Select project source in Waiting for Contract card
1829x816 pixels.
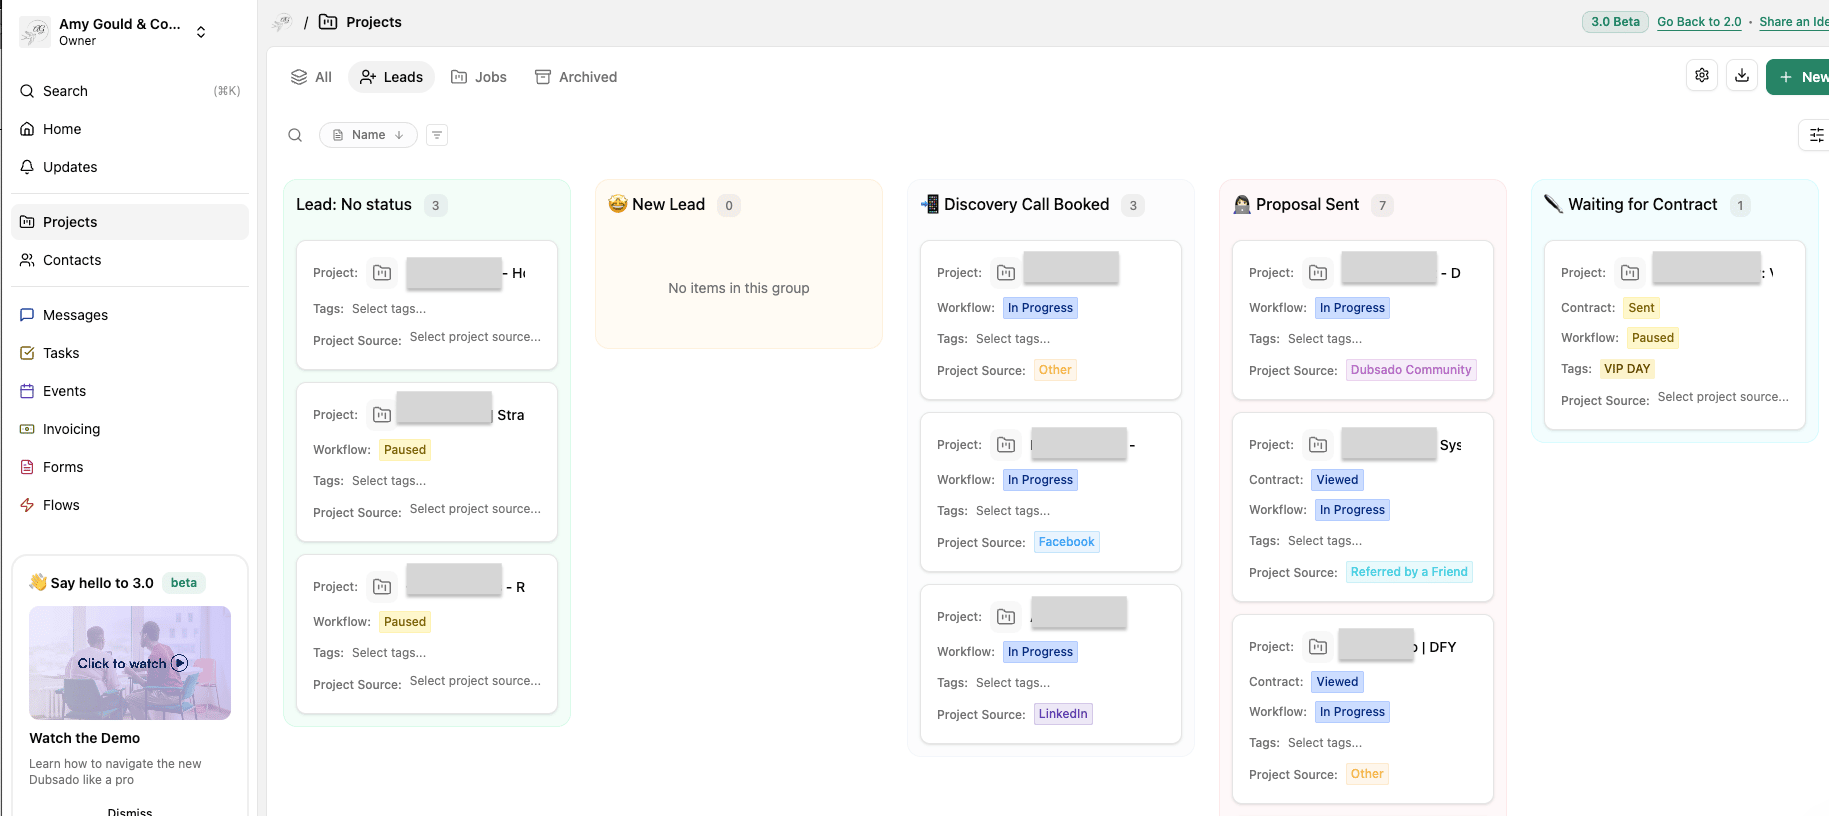pos(1722,397)
